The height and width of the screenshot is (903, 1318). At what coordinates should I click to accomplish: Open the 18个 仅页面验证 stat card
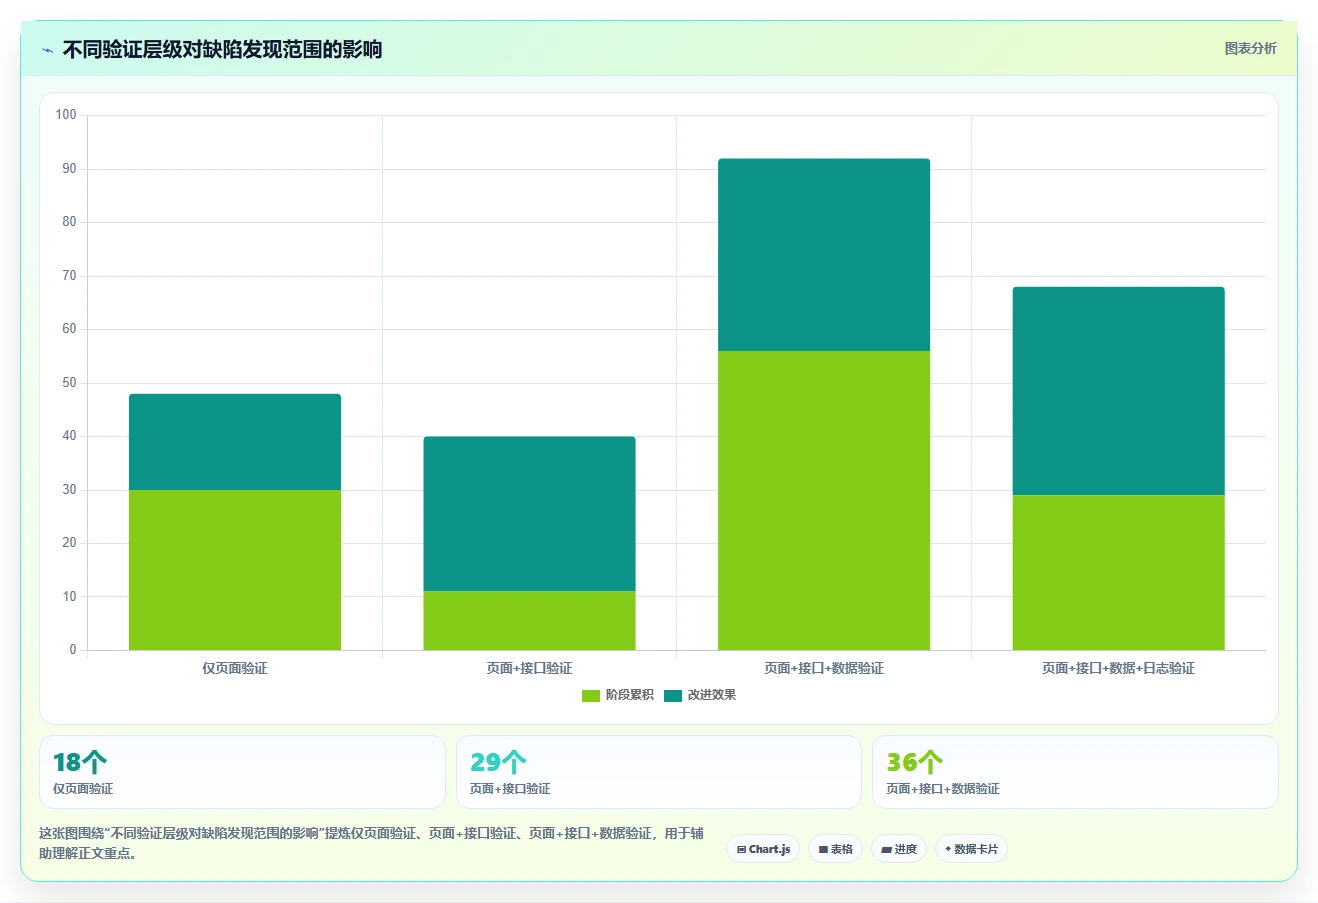pyautogui.click(x=242, y=772)
